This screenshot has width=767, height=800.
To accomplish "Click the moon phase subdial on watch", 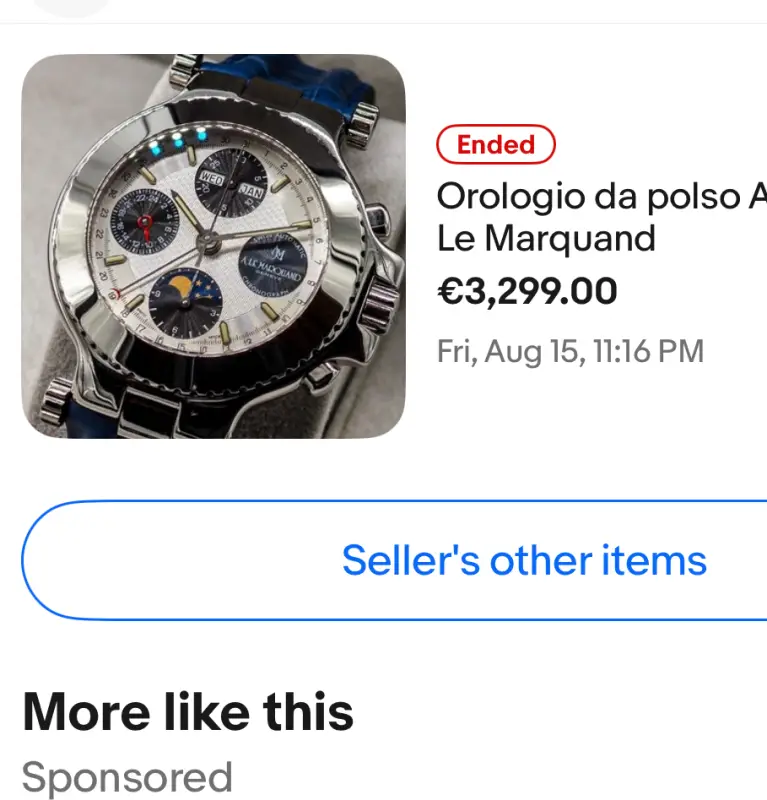I will point(185,302).
